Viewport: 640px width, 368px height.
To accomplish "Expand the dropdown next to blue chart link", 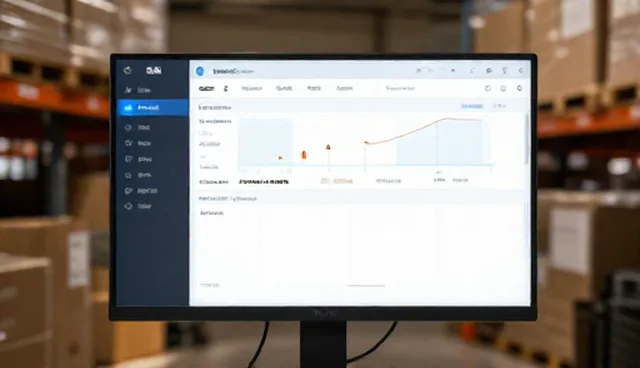I will [499, 106].
